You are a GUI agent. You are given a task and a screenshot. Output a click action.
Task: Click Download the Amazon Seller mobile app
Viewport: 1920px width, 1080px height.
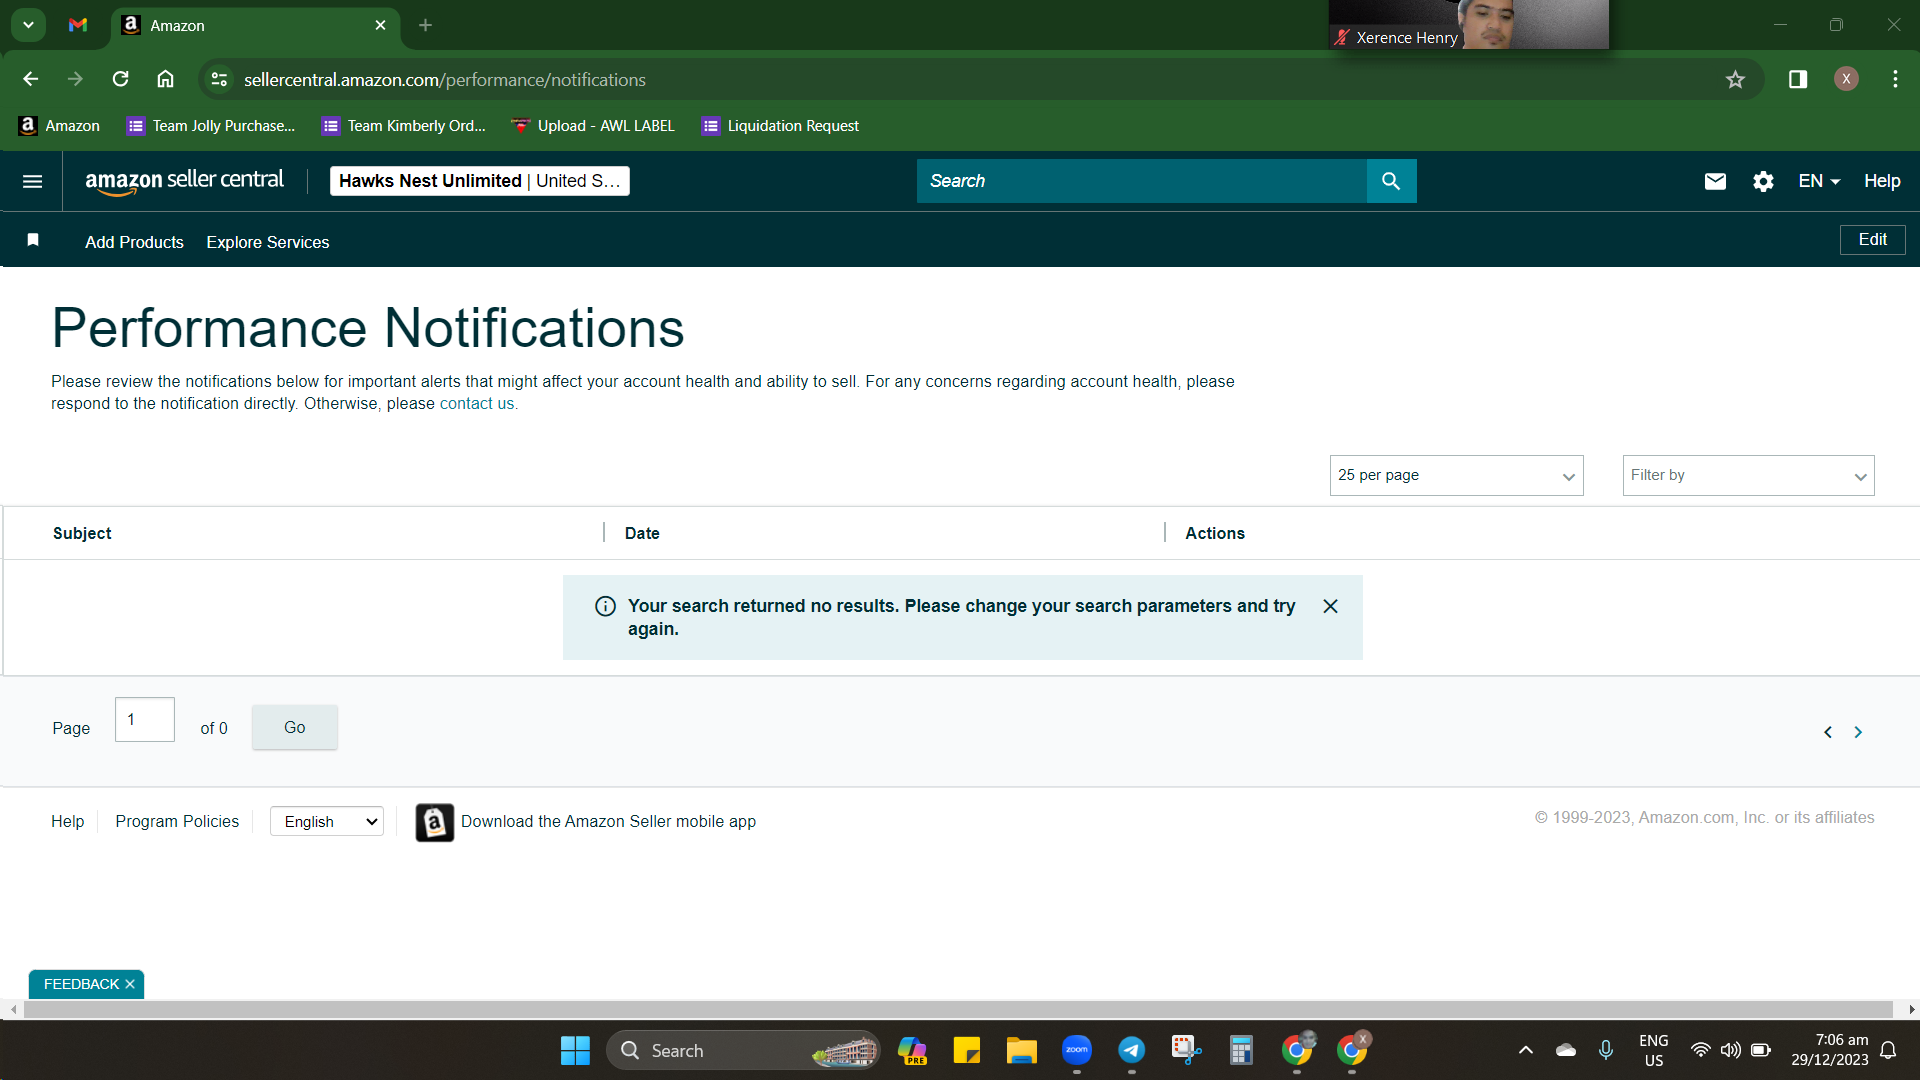[x=608, y=822]
